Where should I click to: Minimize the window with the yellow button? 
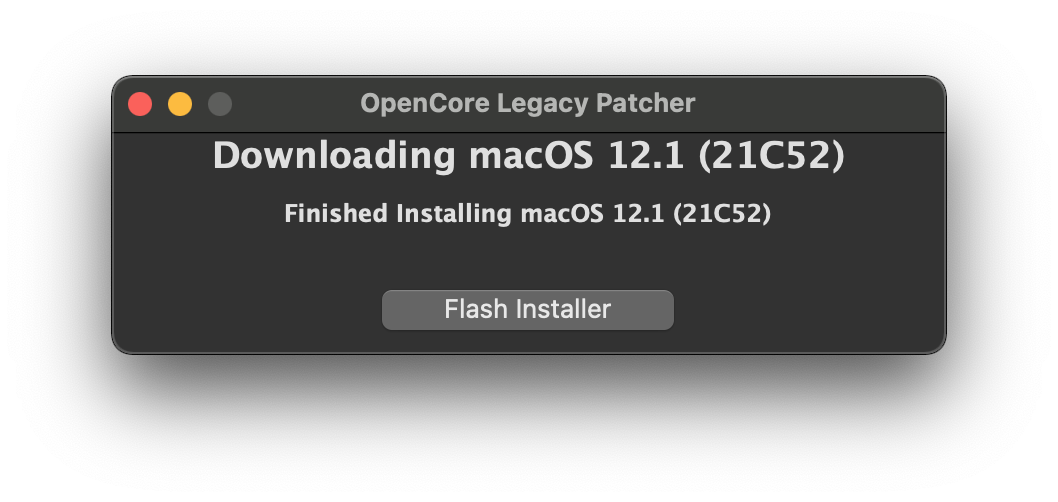pyautogui.click(x=180, y=104)
